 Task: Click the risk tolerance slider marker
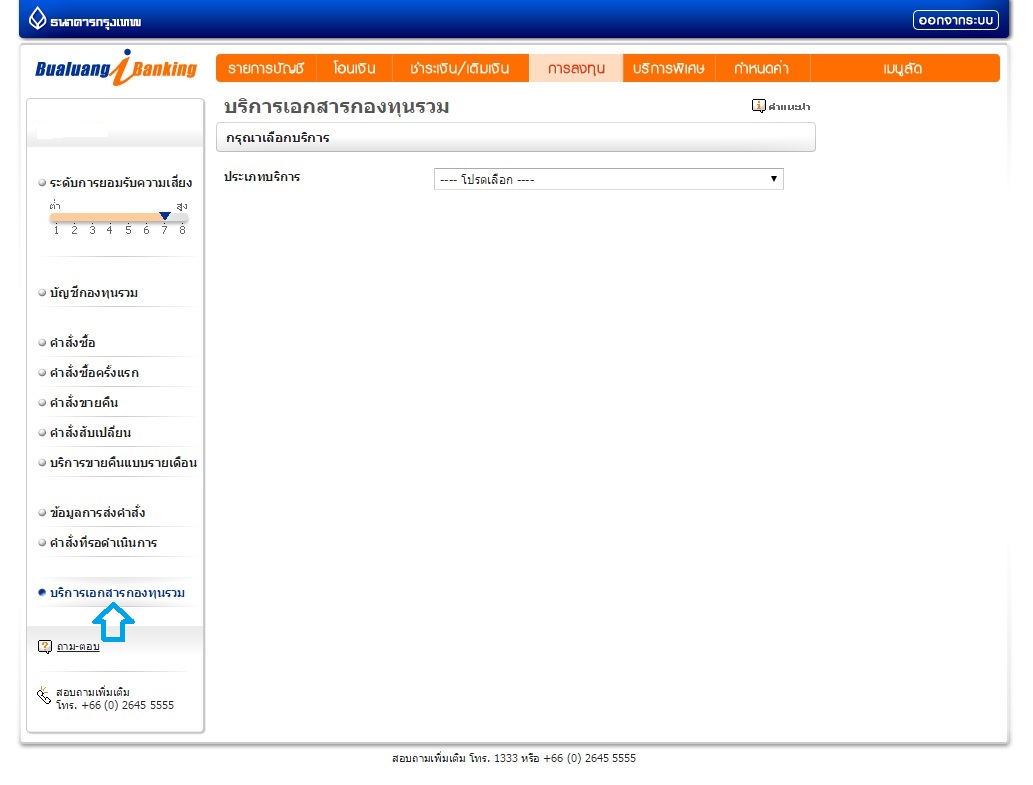[x=165, y=216]
